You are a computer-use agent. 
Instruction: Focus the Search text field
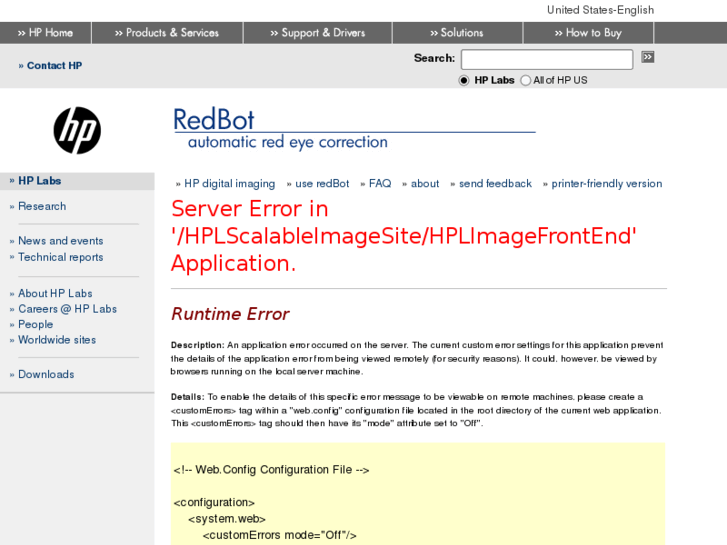547,59
